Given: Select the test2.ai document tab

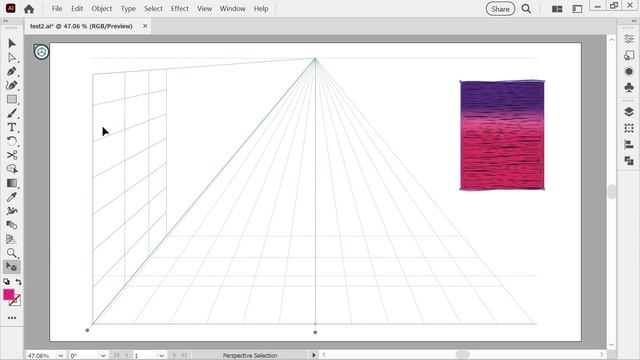Looking at the screenshot, I should 81,26.
